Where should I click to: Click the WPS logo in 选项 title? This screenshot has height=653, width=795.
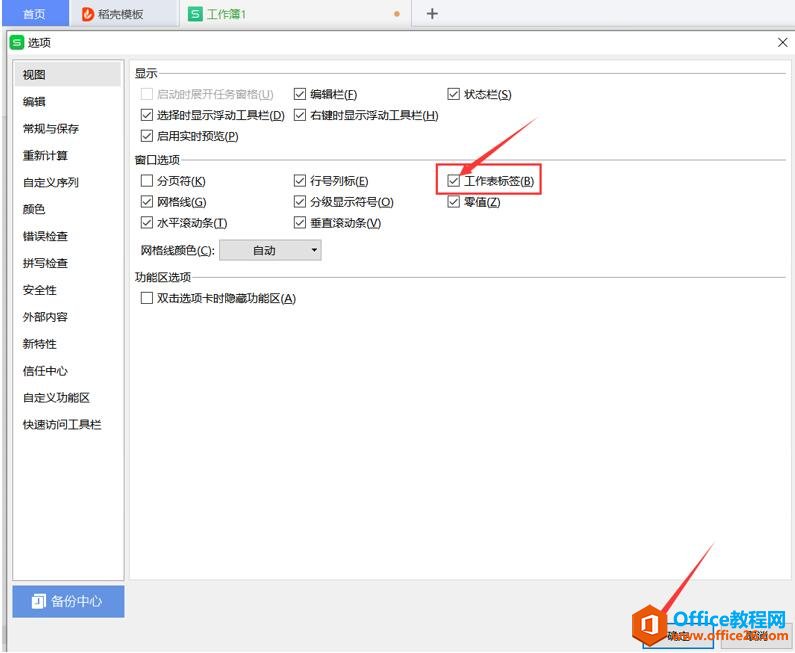pyautogui.click(x=17, y=43)
